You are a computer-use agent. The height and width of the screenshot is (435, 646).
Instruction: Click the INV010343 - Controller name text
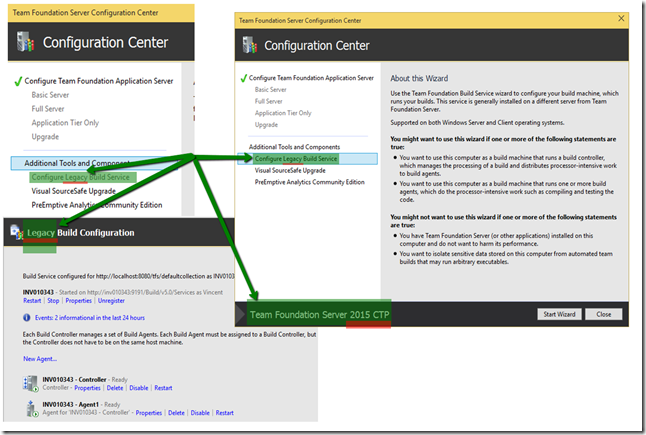pos(74,379)
